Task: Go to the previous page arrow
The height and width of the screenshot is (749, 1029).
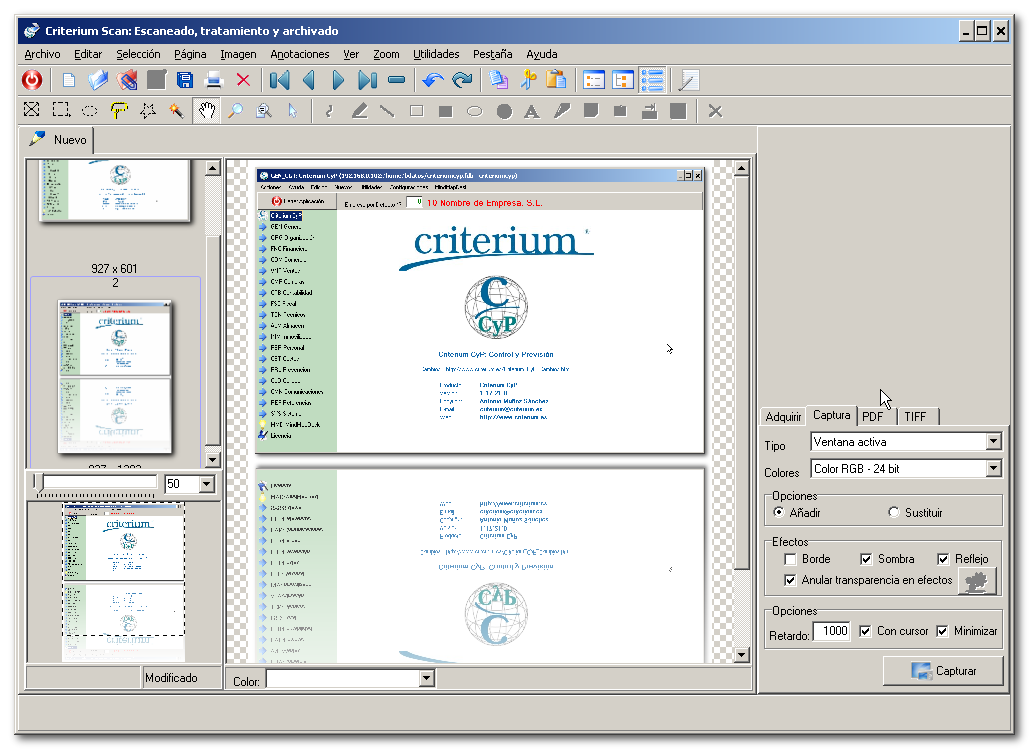Action: tap(308, 80)
